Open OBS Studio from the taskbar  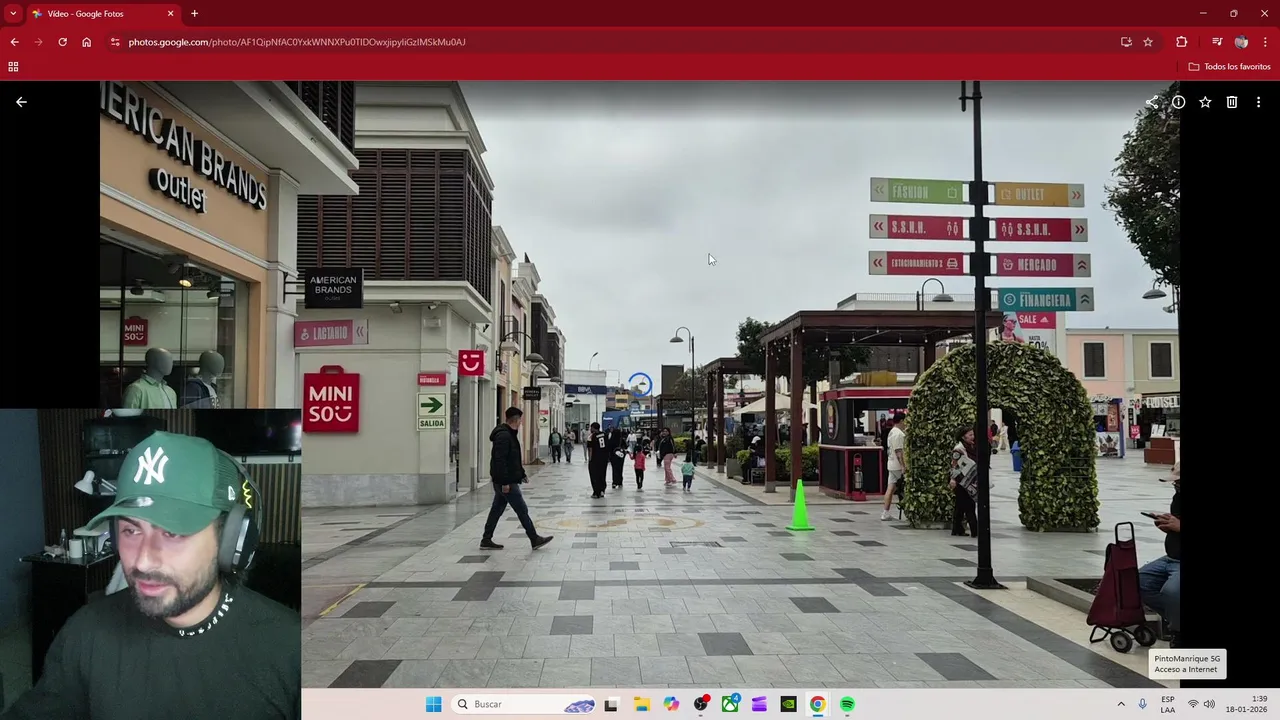701,704
